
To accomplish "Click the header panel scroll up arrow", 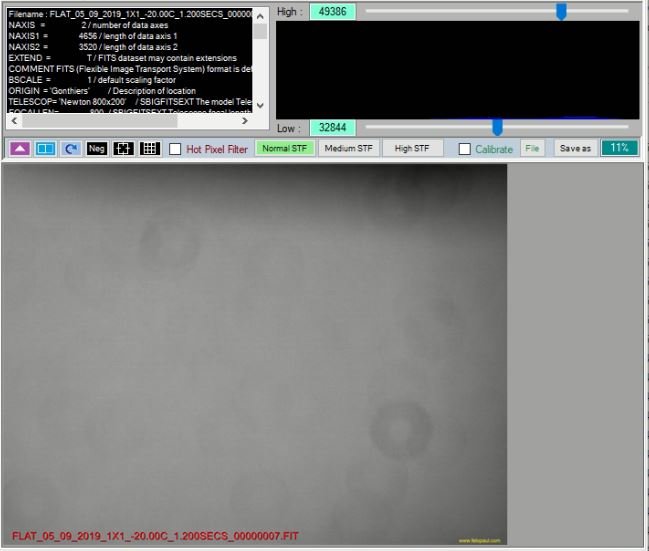I will [x=260, y=16].
